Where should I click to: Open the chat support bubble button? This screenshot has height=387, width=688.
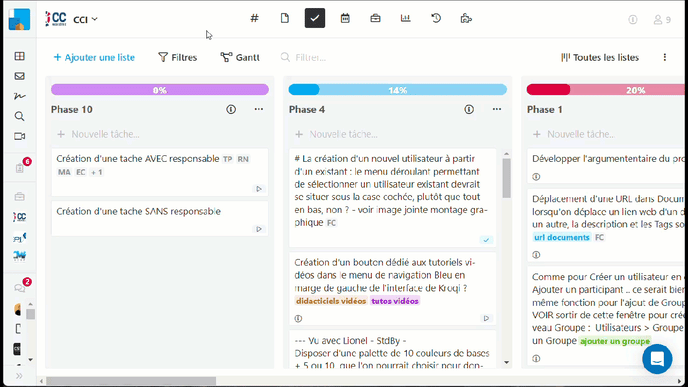657,359
